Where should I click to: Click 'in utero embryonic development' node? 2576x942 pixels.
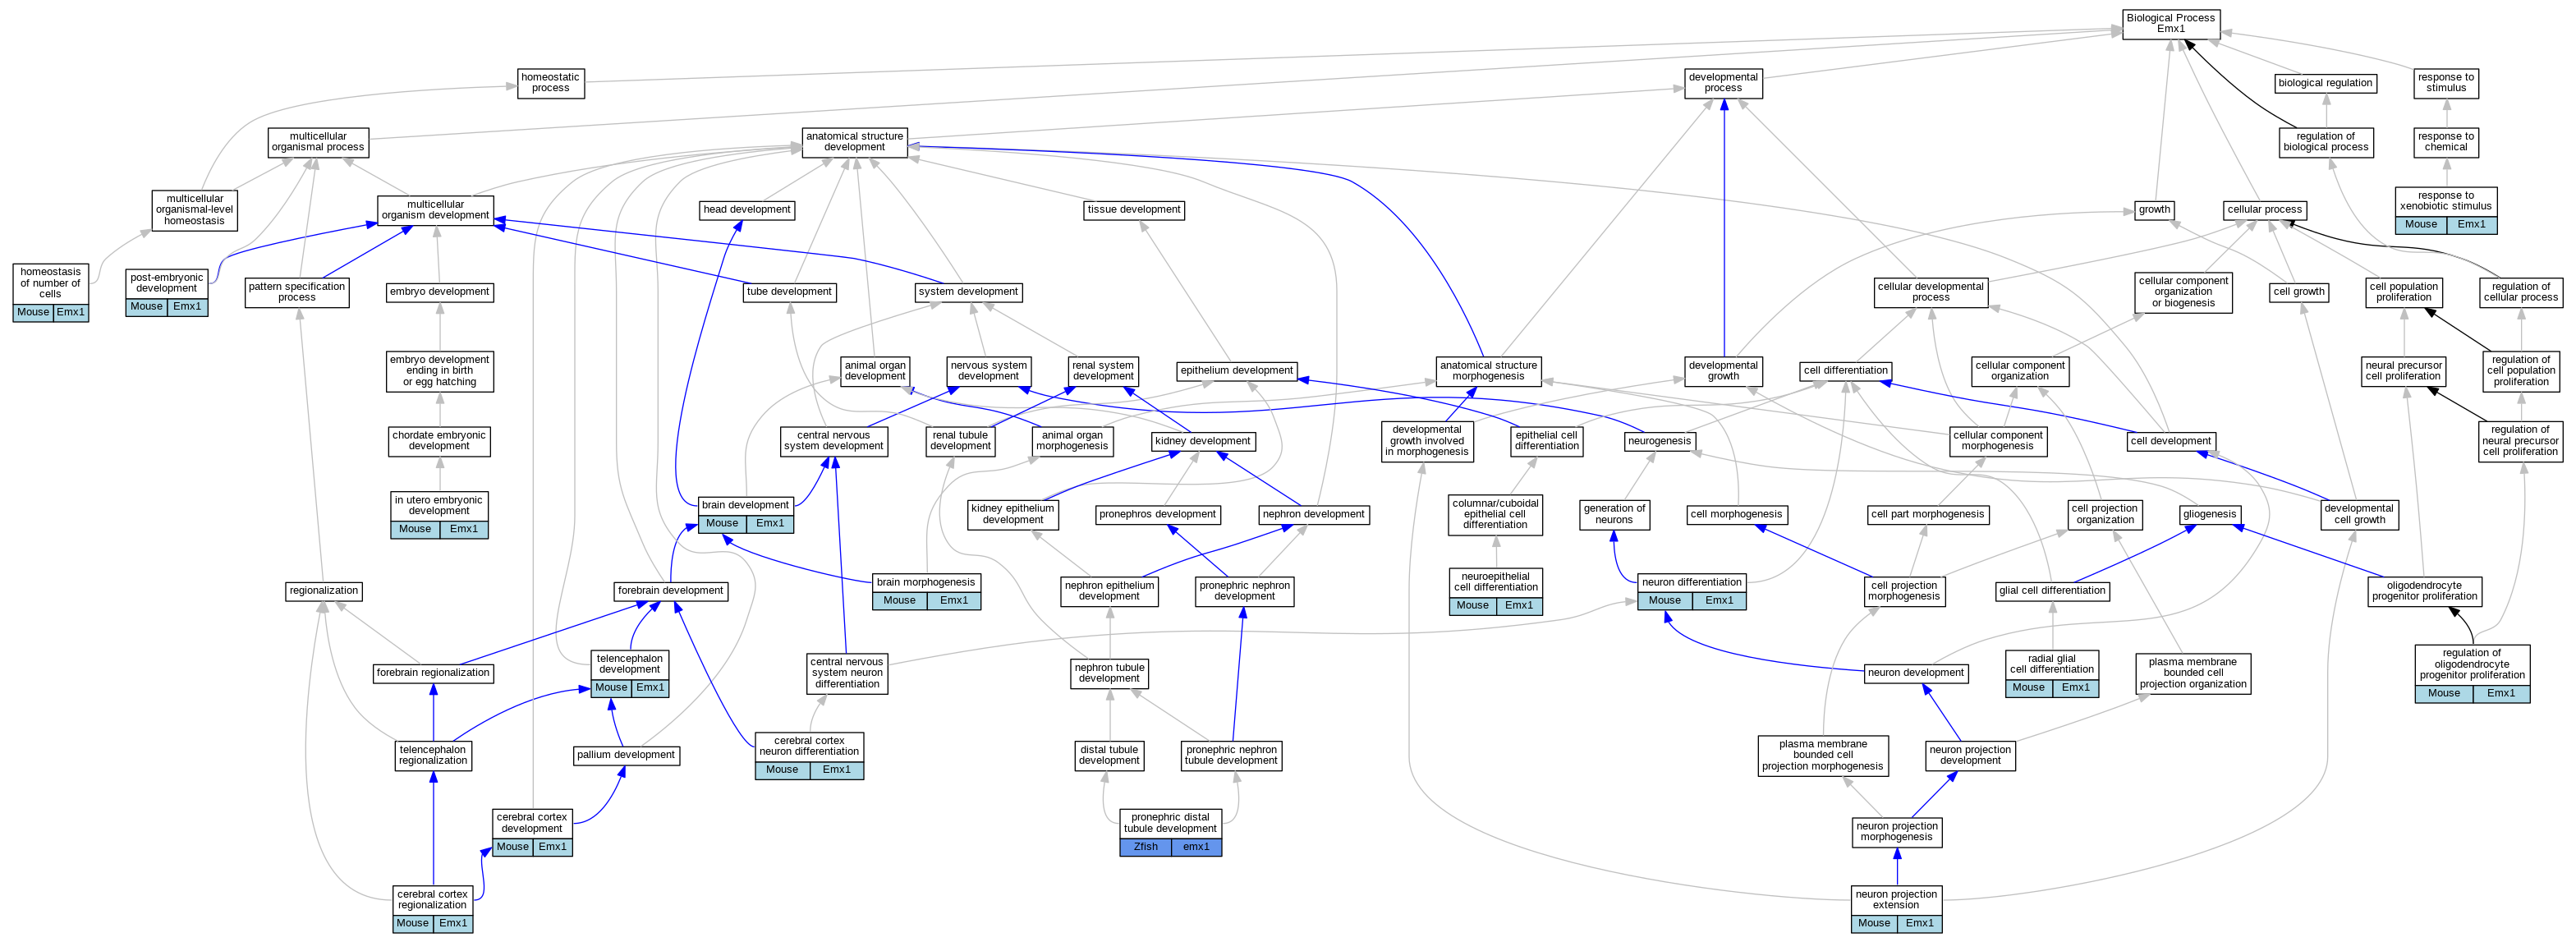click(x=439, y=515)
